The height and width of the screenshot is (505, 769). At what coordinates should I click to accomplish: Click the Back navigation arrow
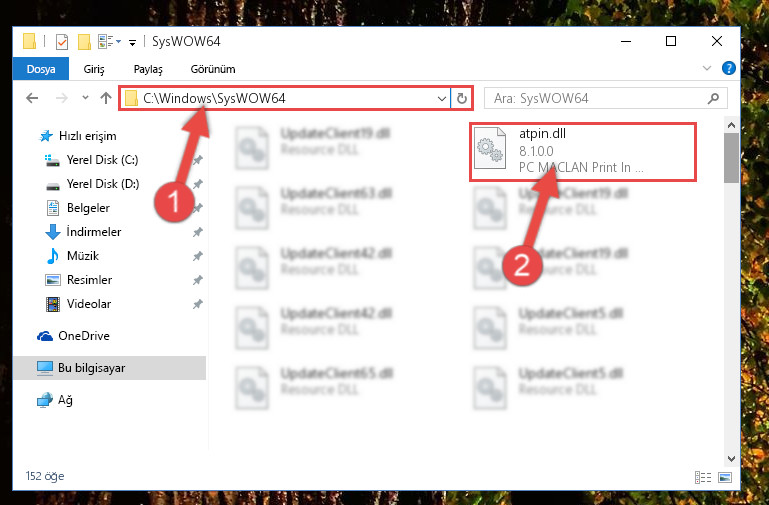(32, 98)
